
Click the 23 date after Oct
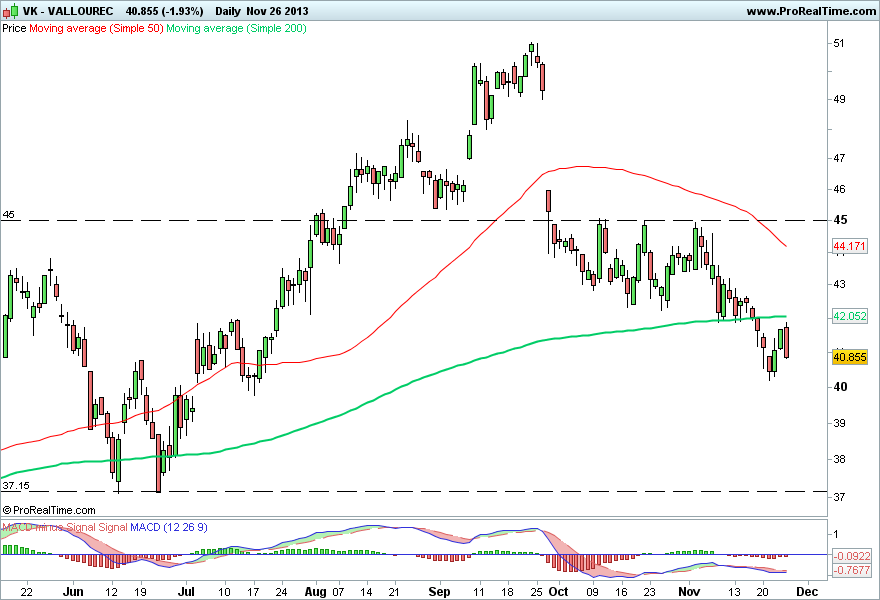(x=649, y=592)
